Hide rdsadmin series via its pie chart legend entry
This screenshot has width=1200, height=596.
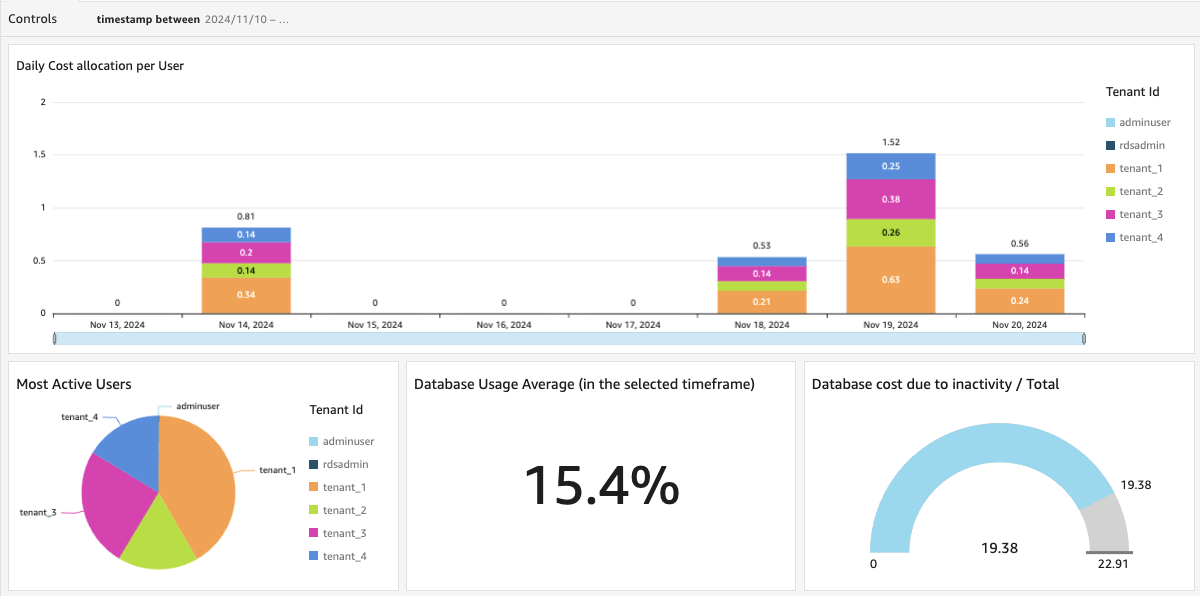pyautogui.click(x=315, y=464)
